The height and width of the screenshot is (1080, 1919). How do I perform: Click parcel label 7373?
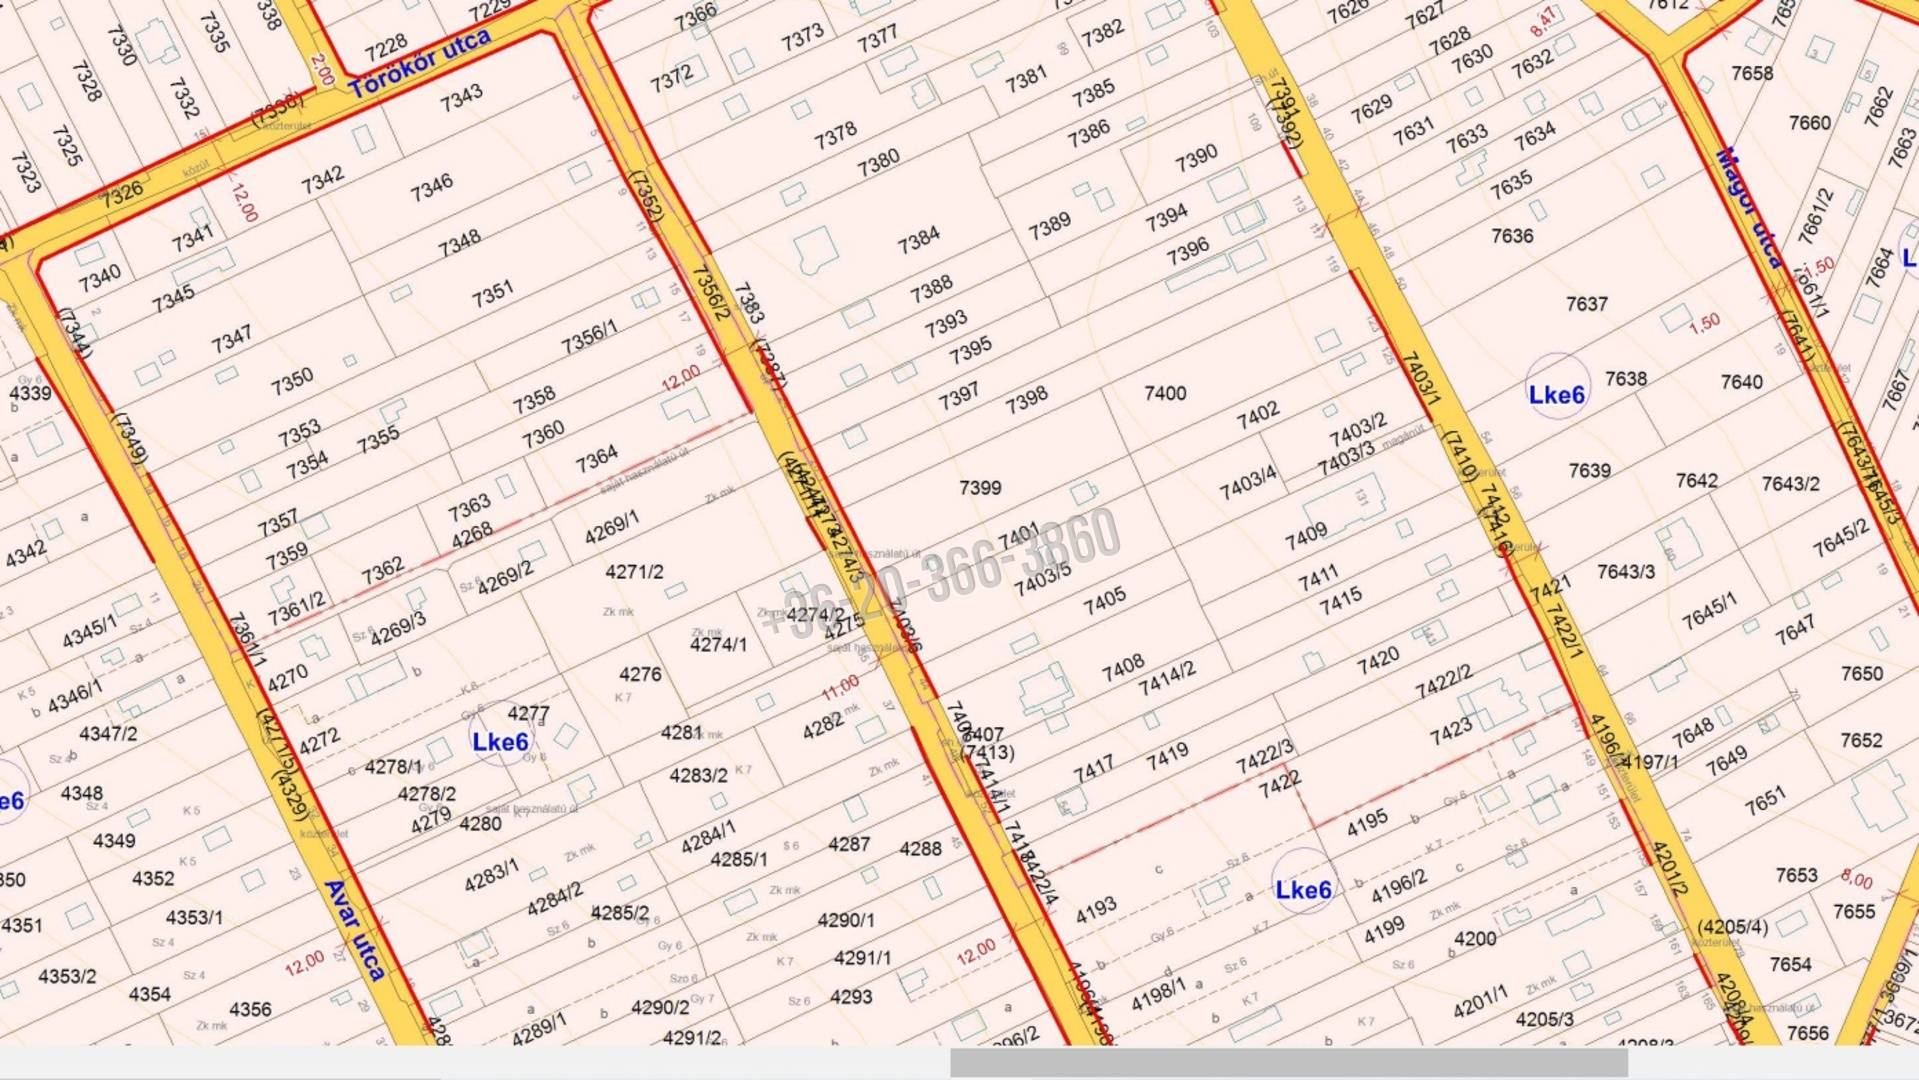(802, 38)
